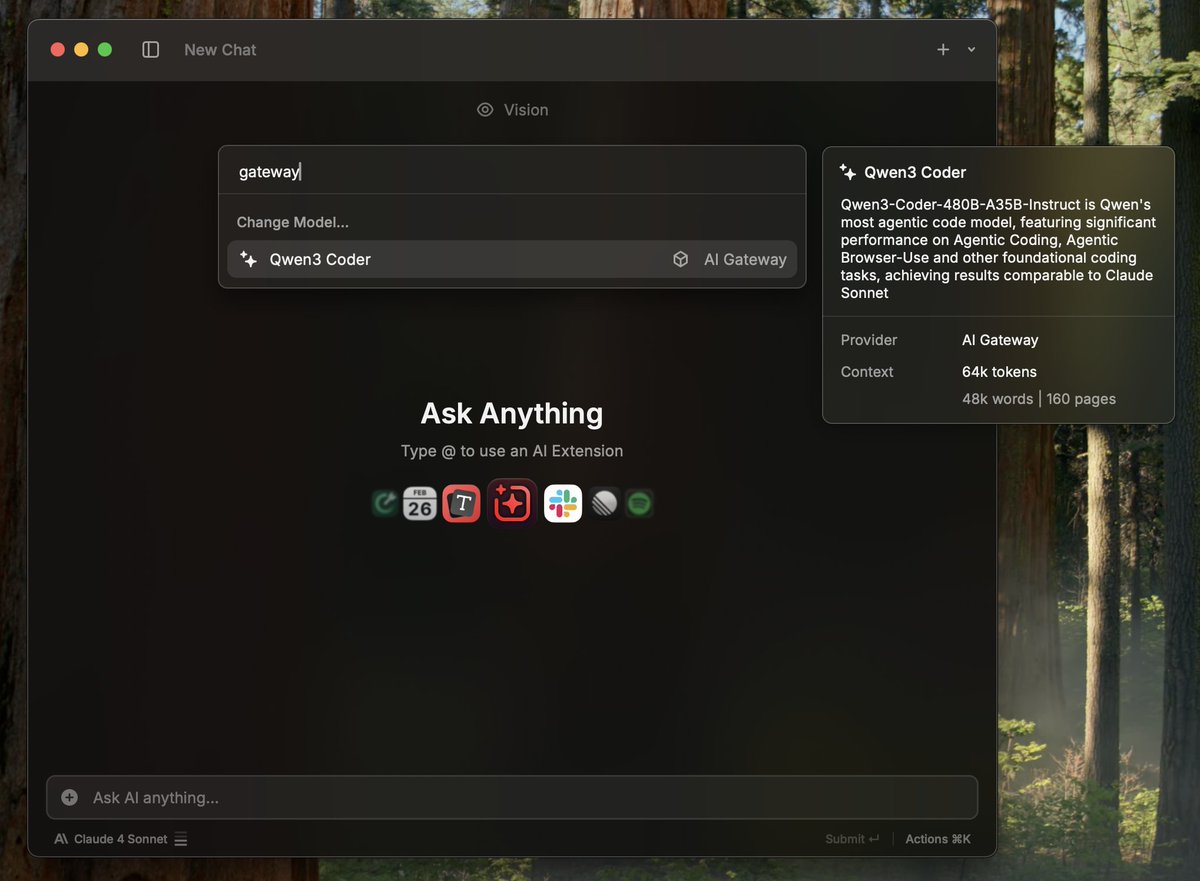Click the sparkle icon beside Qwen3 Coder in the list

(249, 259)
